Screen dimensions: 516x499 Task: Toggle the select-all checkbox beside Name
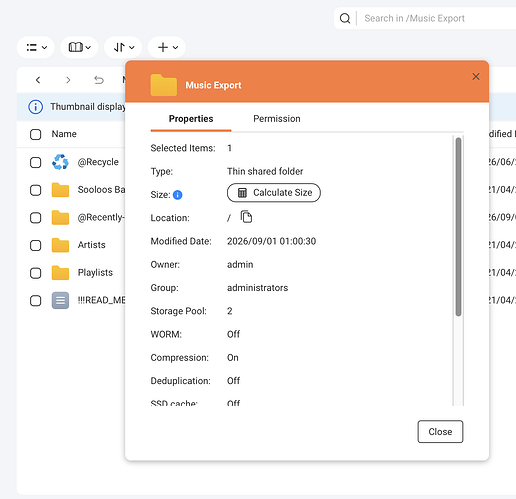coord(35,134)
